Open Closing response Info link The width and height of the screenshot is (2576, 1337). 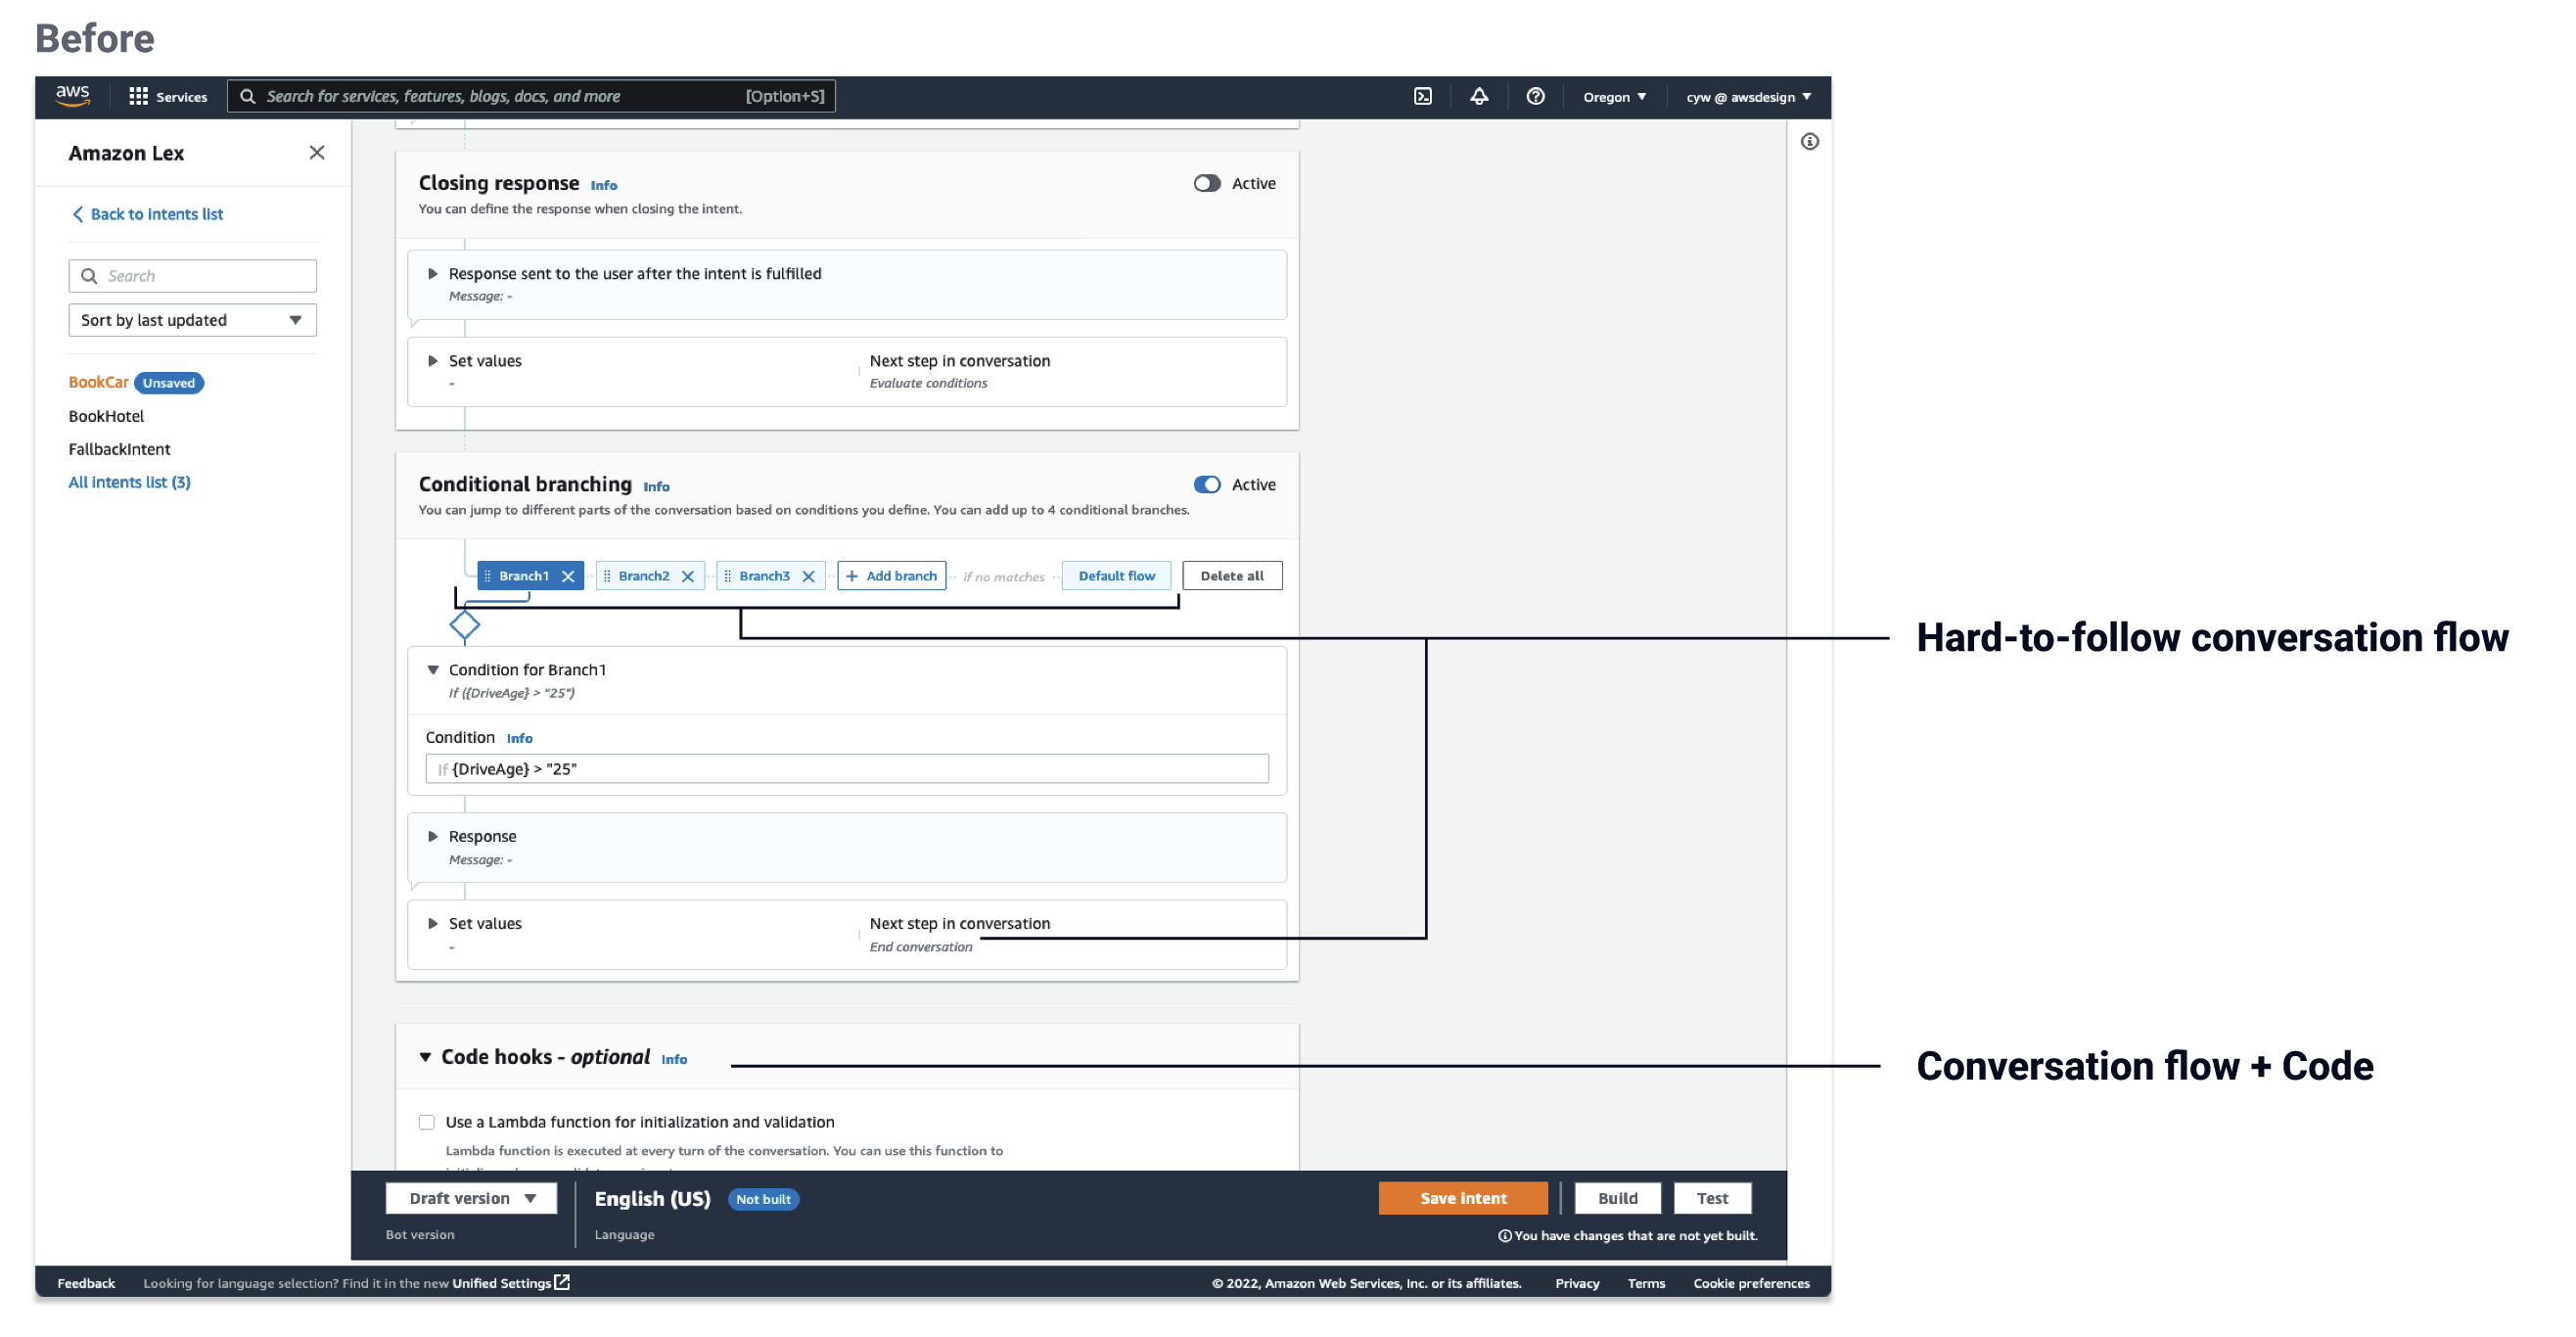603,186
